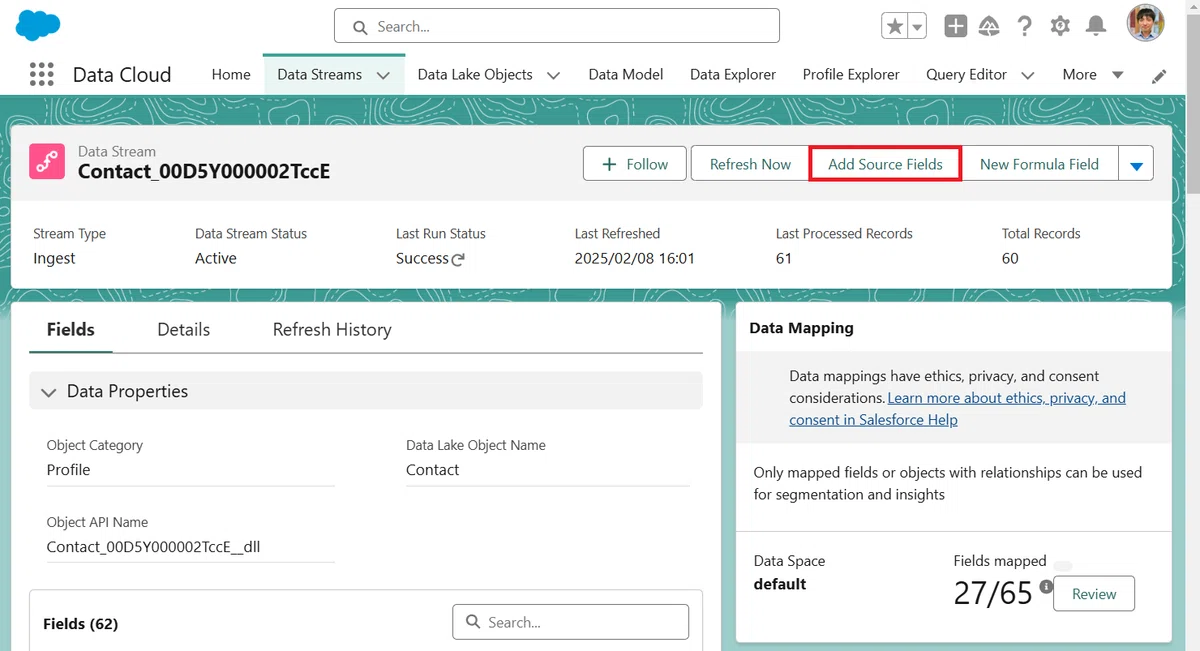Screen dimensions: 1200x651
Task: Click the Total Records value 60
Action: (x=1010, y=258)
